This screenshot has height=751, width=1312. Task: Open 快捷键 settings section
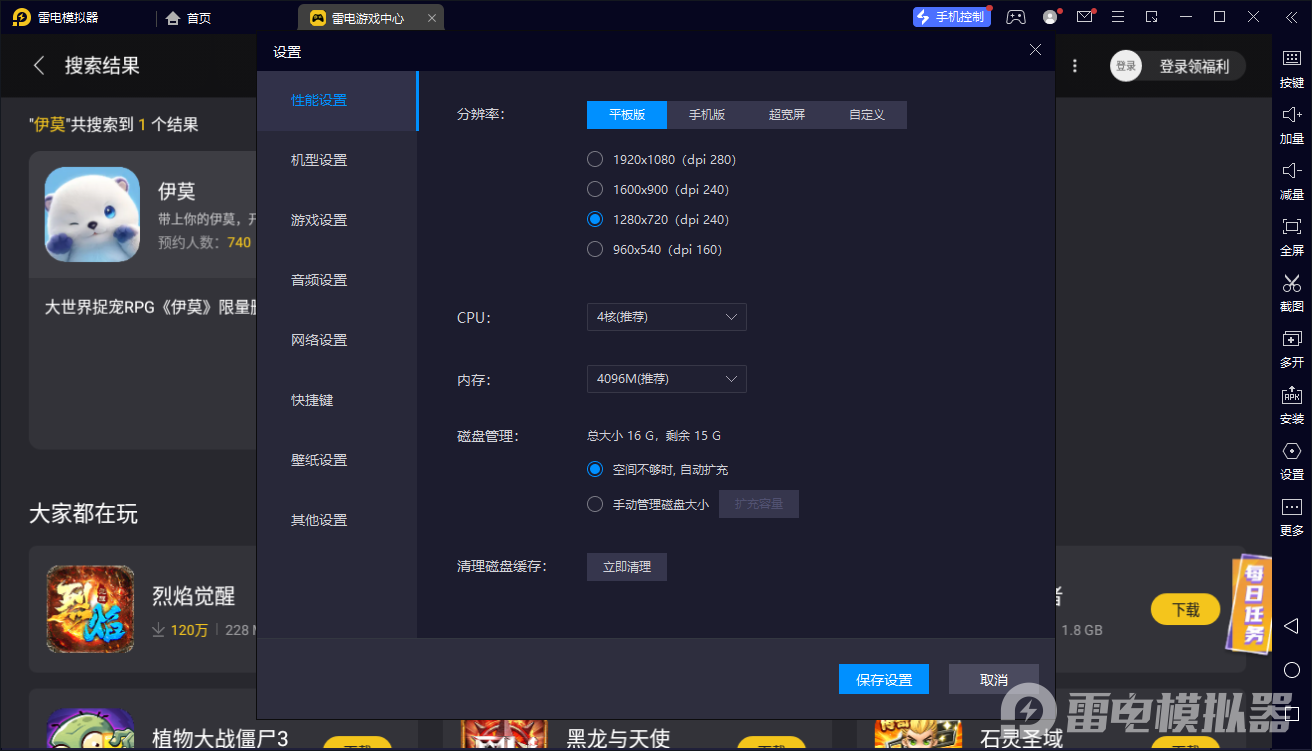[x=337, y=400]
